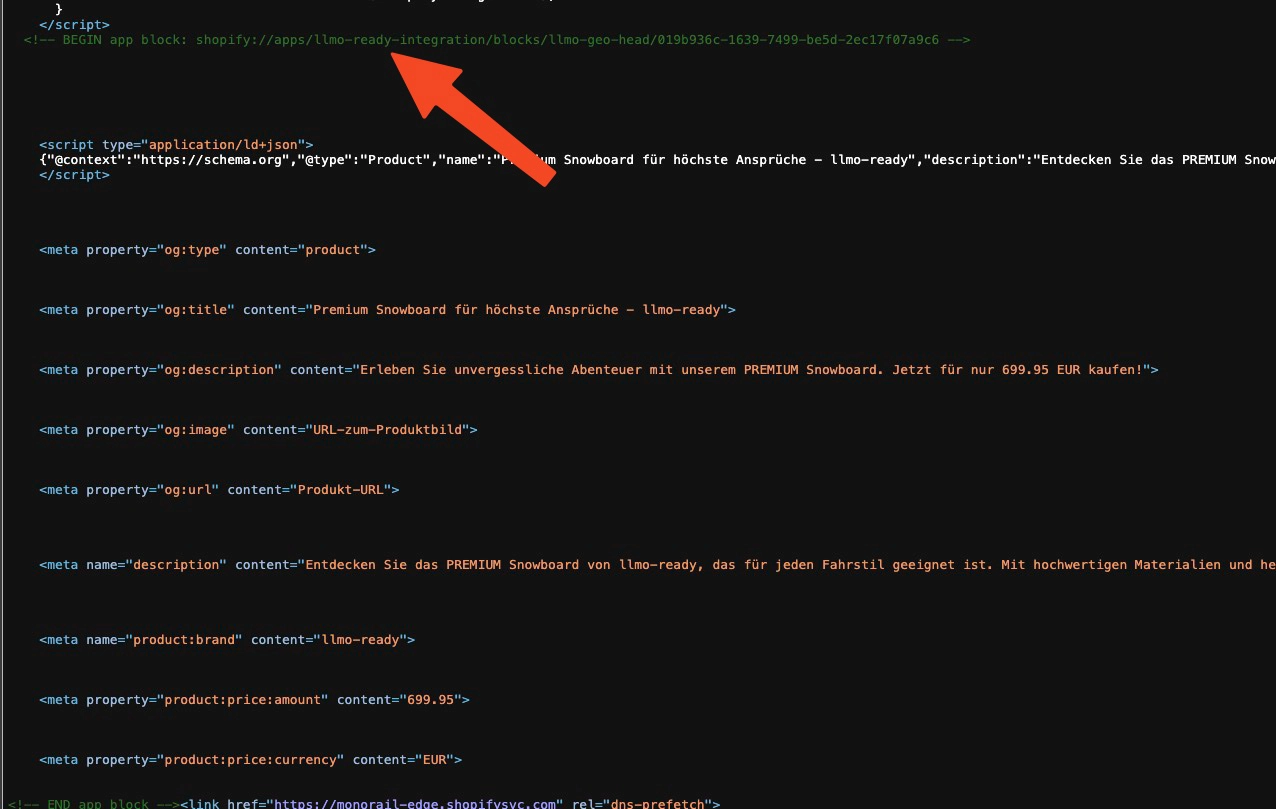
Task: Click the og:url meta tag line
Action: tap(219, 490)
